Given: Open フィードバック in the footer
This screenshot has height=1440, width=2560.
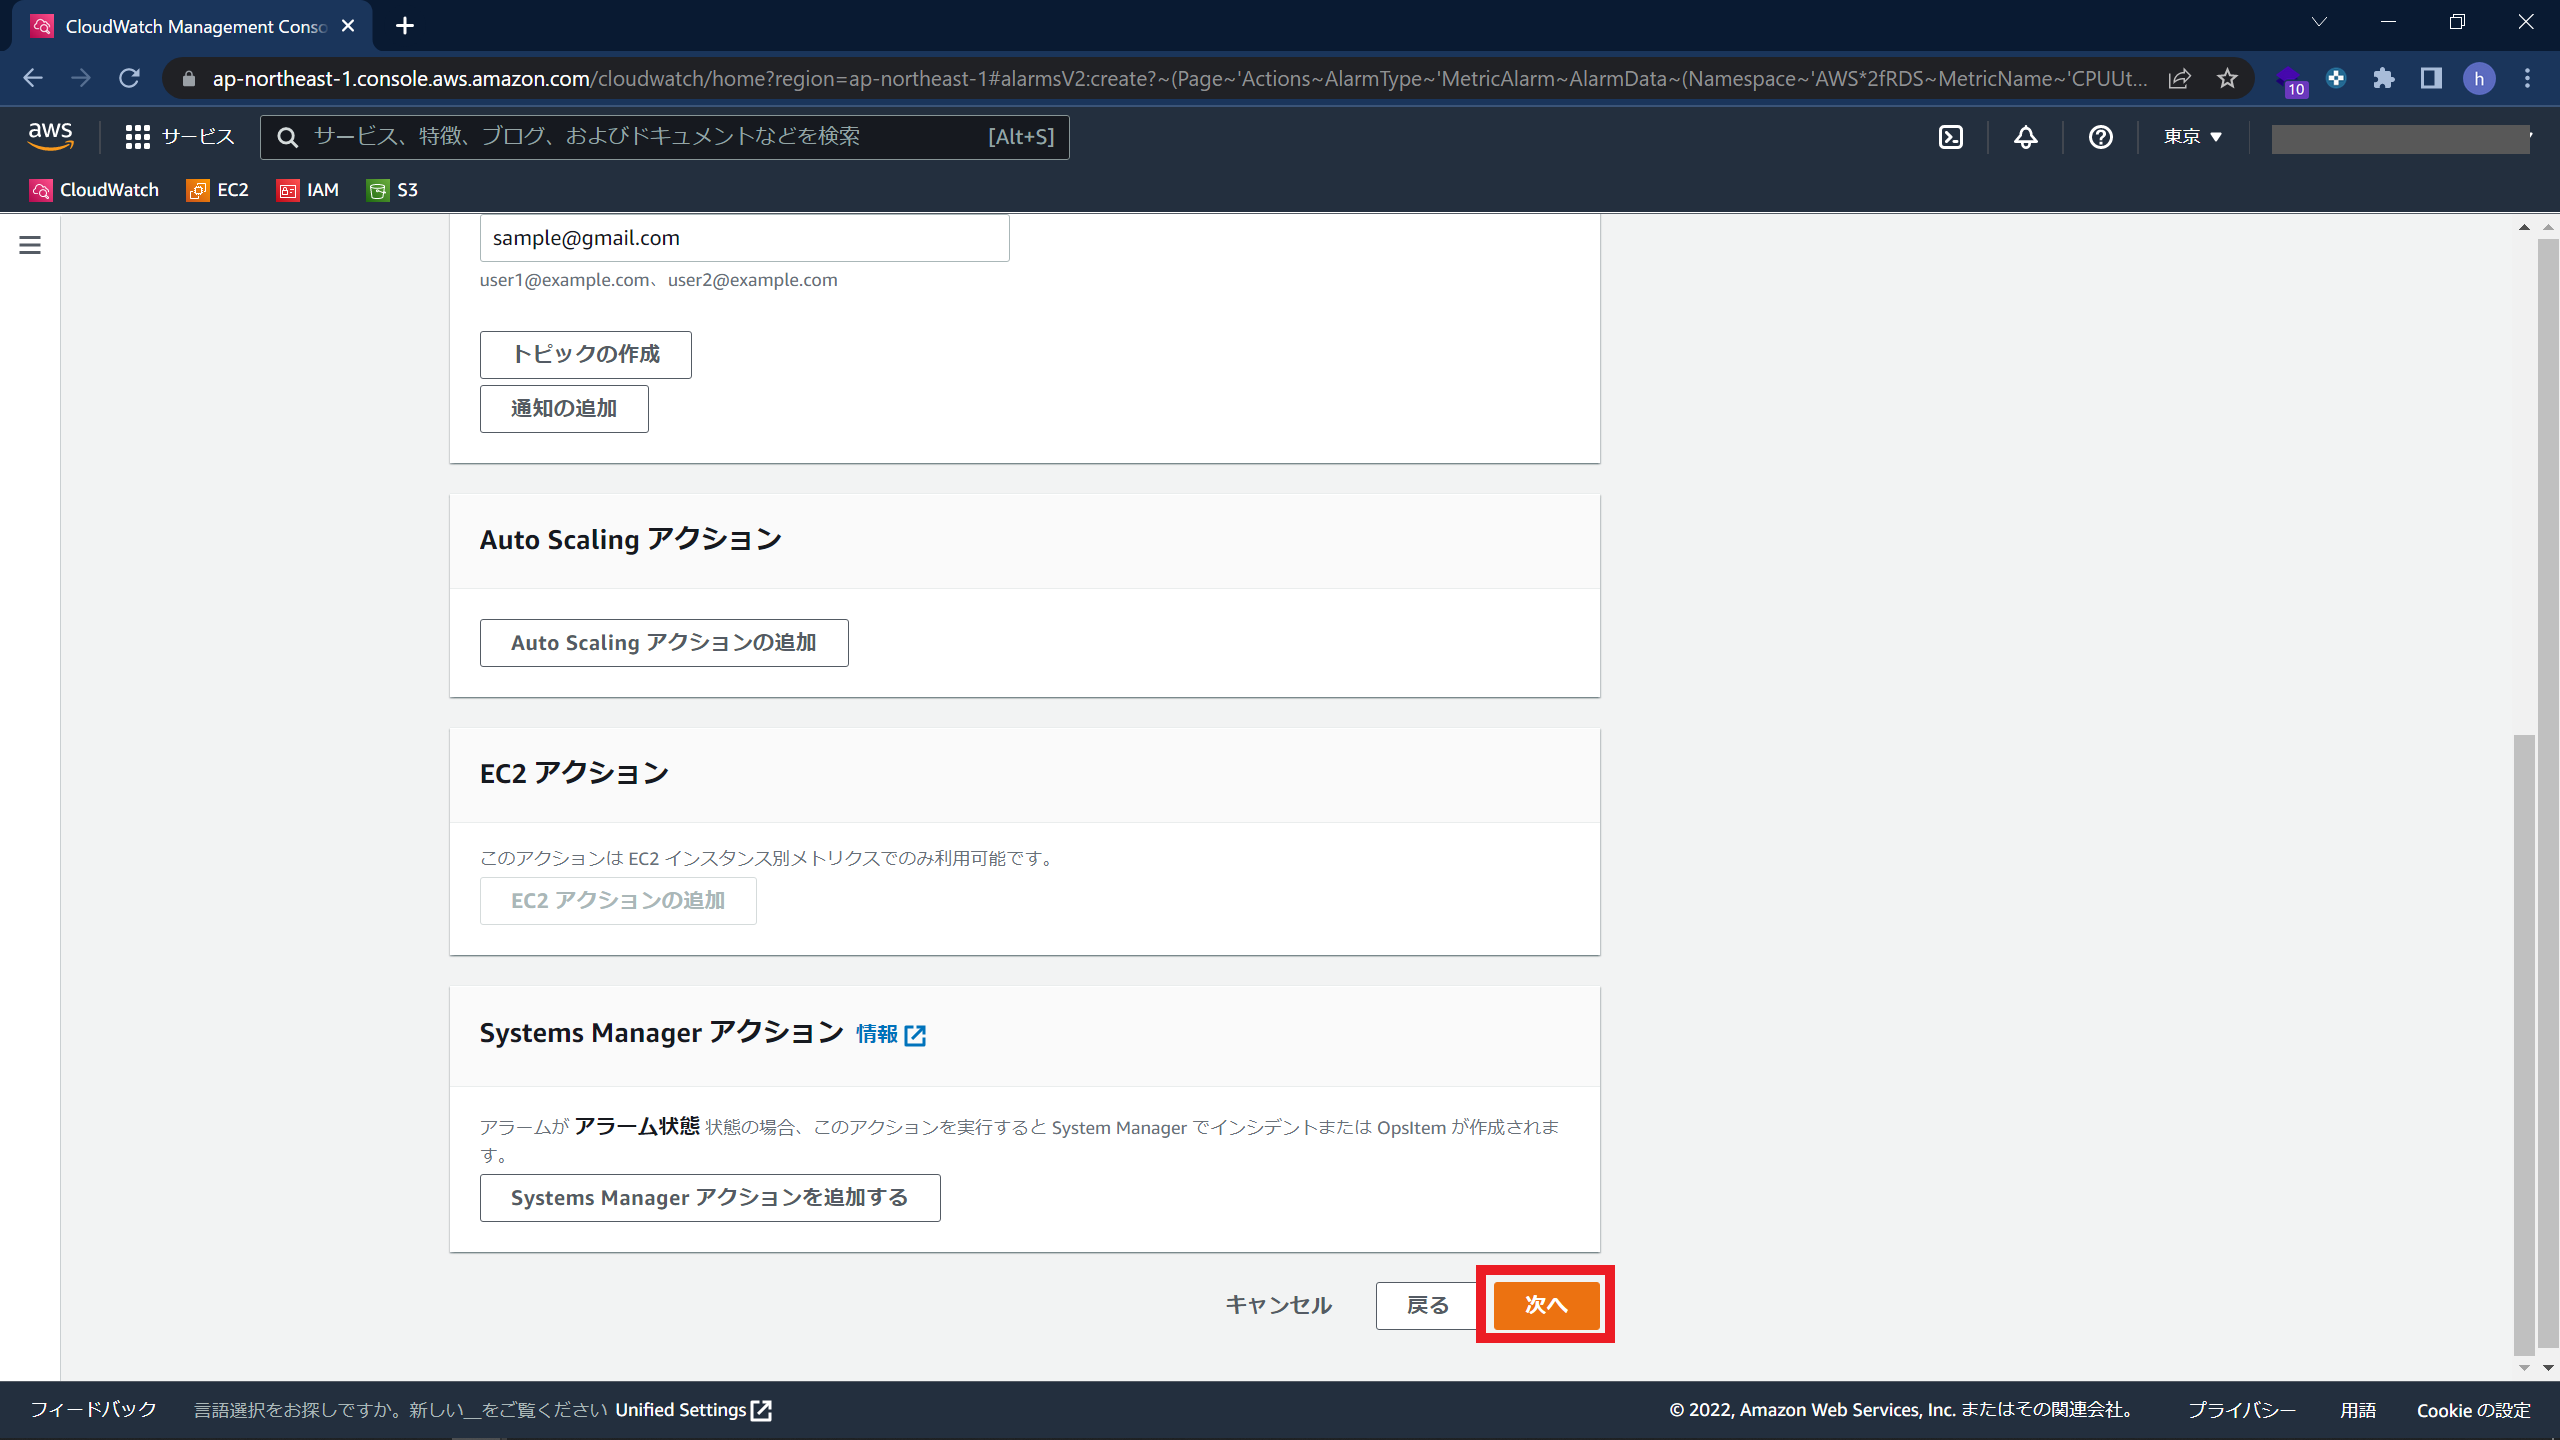Looking at the screenshot, I should pyautogui.click(x=93, y=1410).
